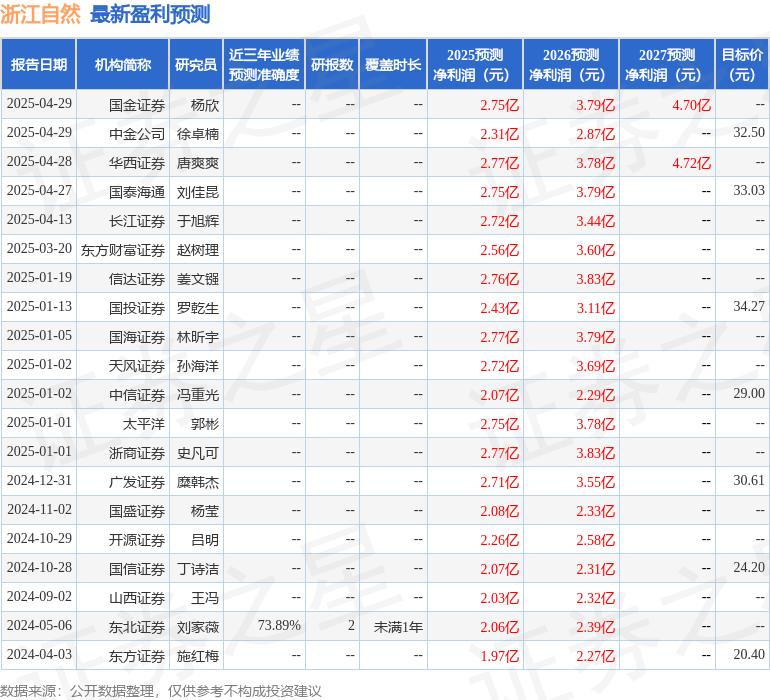Viewport: 770px width, 700px height.
Task: Sort by the 报告日期 column header
Action: pos(38,65)
